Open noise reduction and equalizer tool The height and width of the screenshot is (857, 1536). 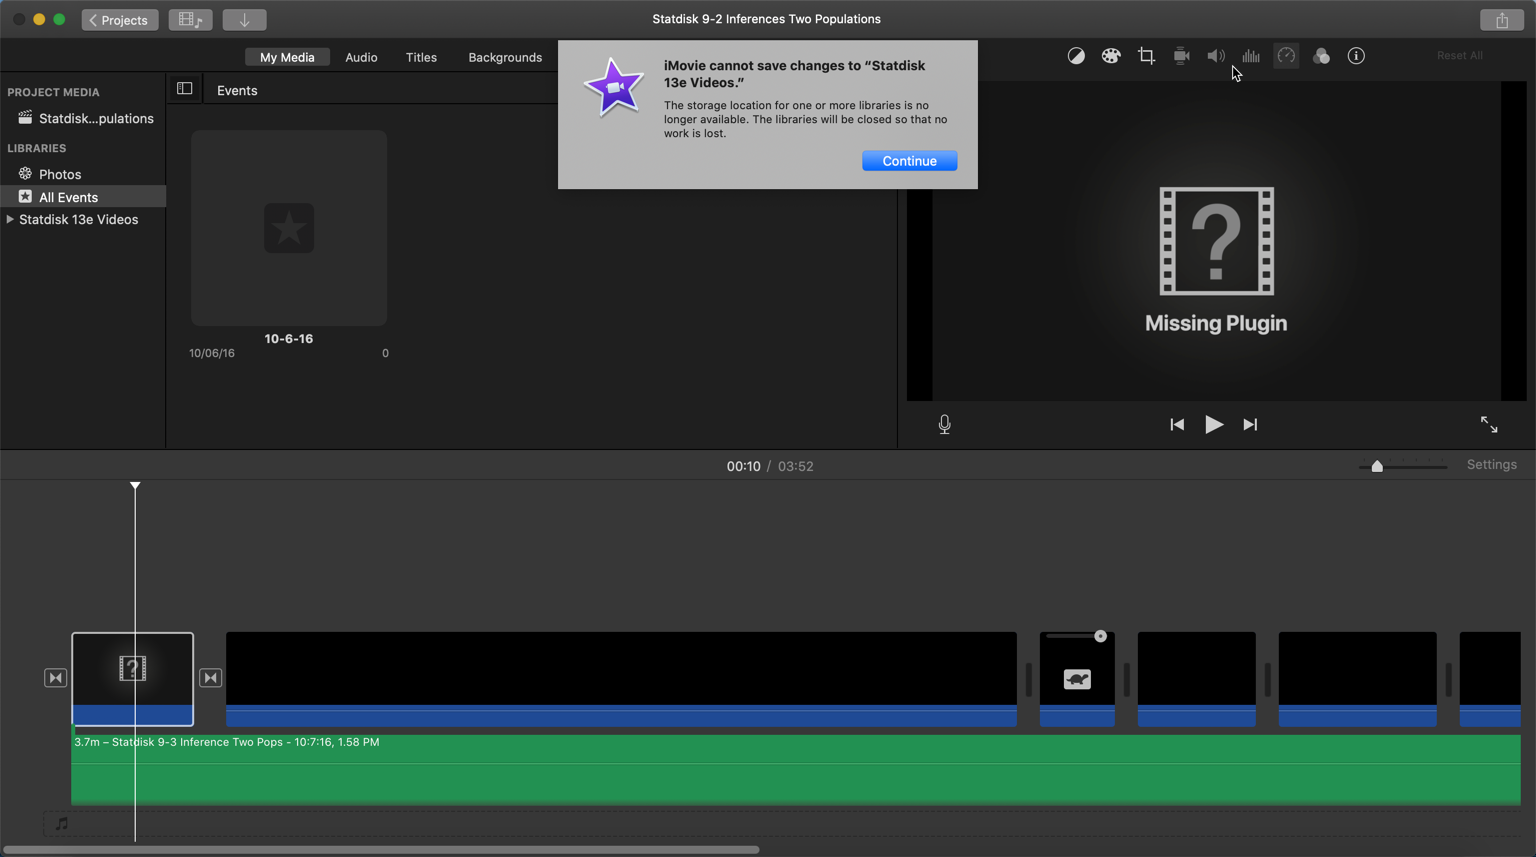[x=1251, y=56]
